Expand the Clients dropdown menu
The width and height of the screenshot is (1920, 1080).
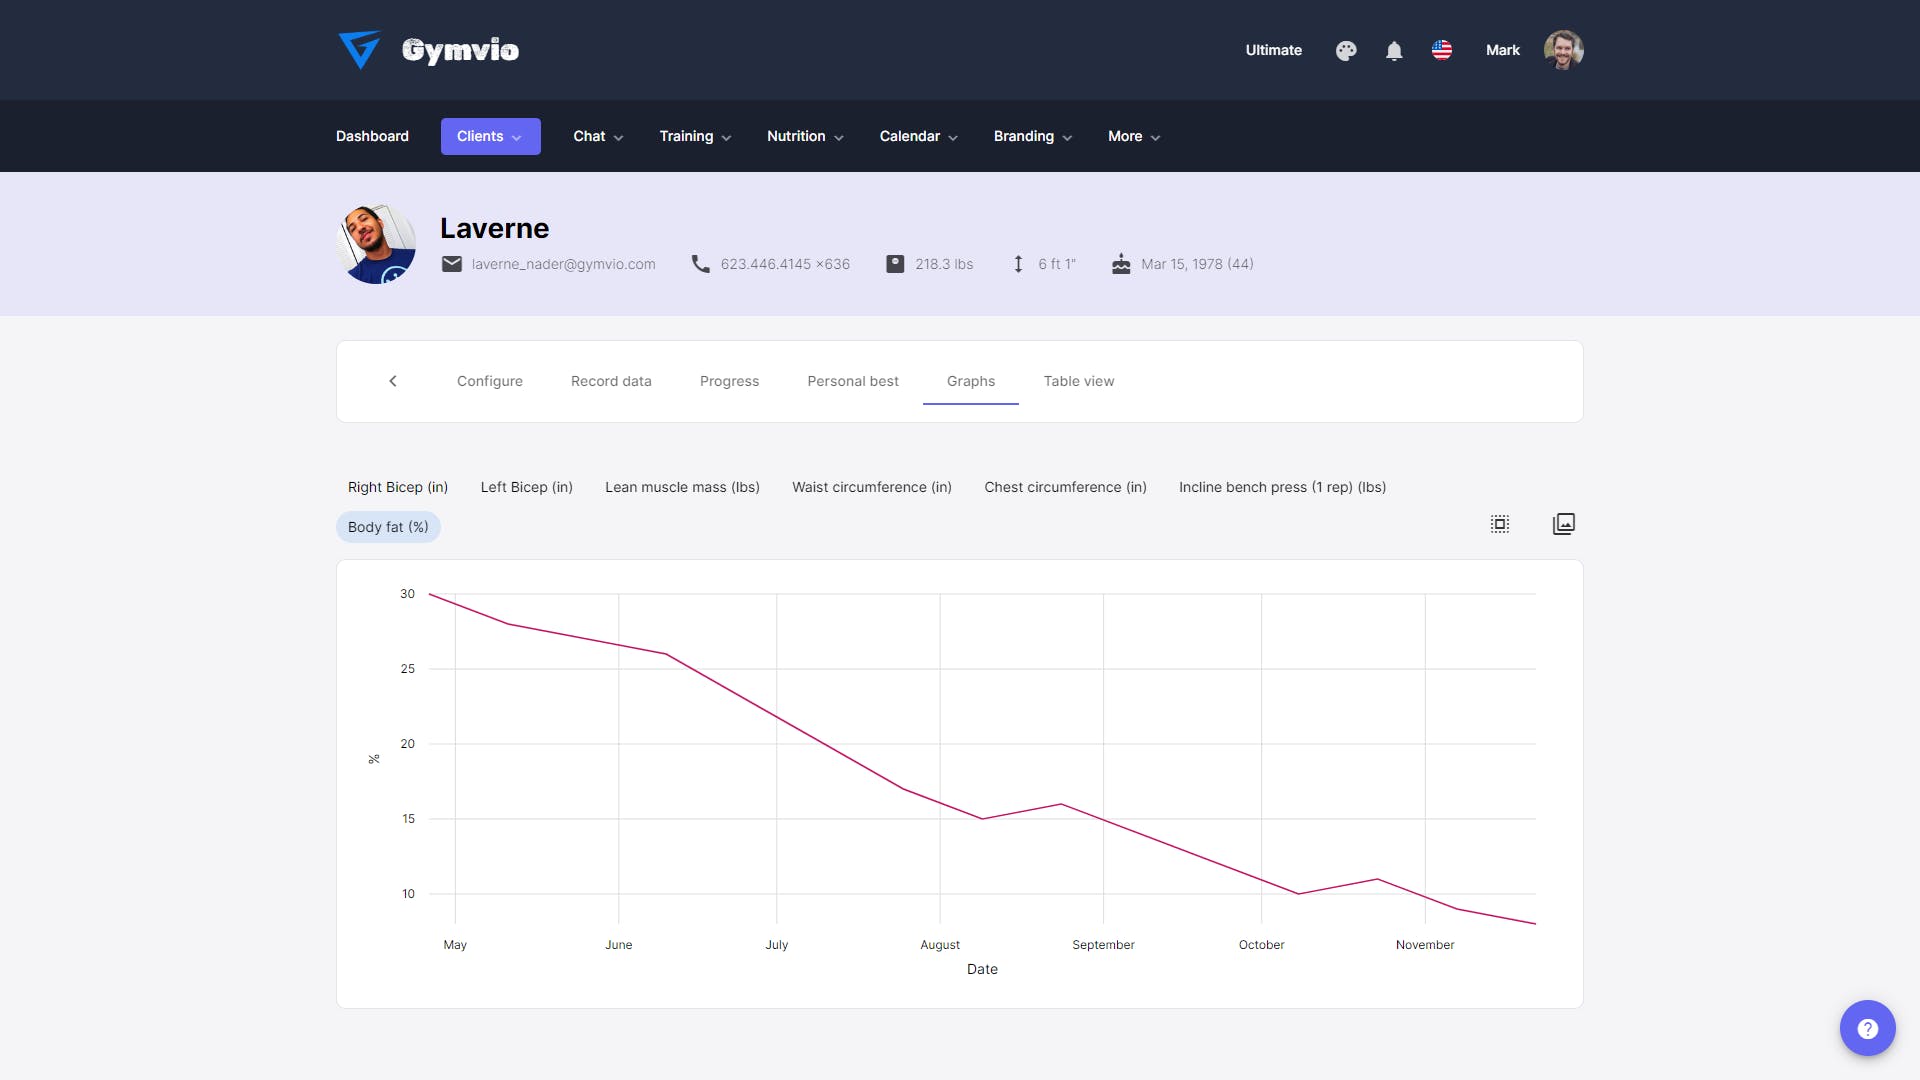coord(490,136)
